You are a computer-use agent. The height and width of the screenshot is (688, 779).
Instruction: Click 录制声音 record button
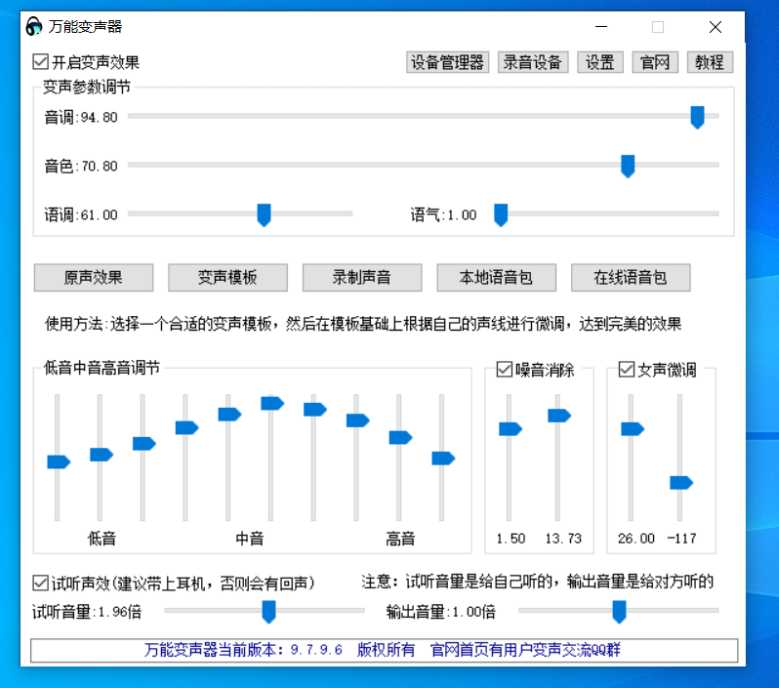pos(362,277)
